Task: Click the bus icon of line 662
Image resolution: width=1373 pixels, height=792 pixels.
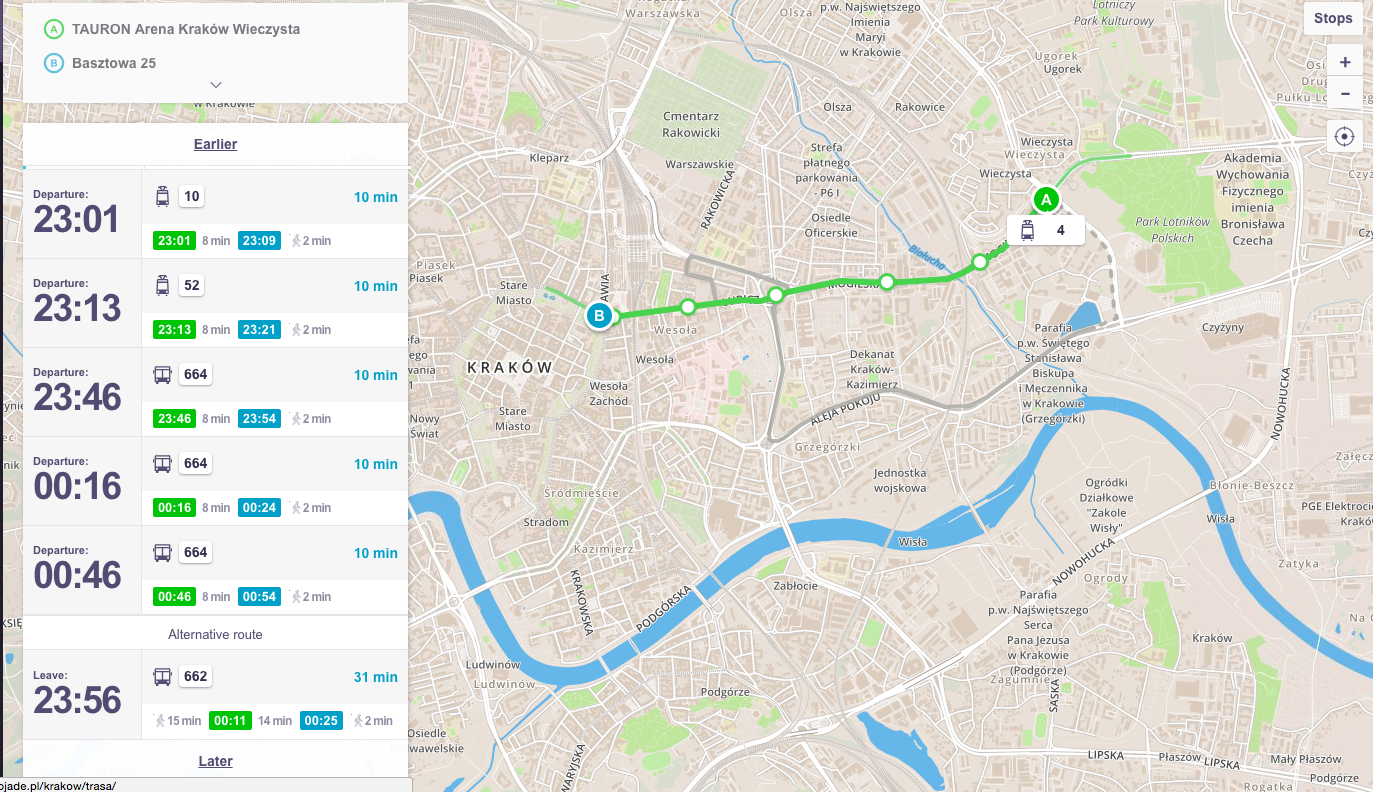Action: point(162,677)
